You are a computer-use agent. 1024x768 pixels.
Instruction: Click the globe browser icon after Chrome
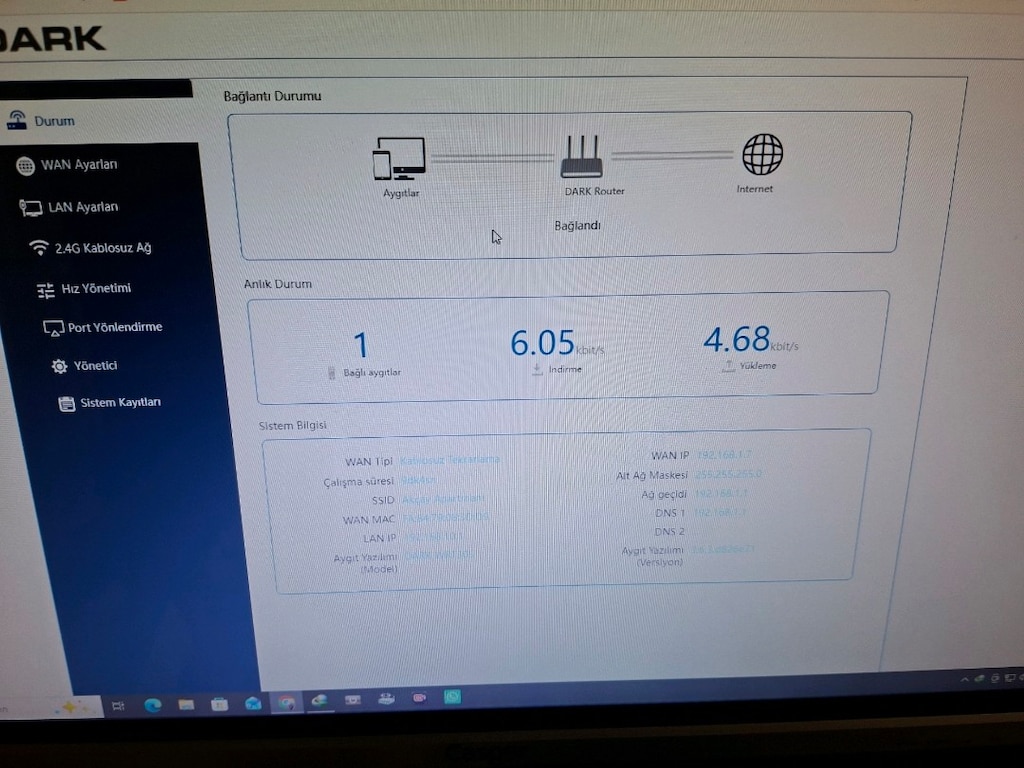319,701
